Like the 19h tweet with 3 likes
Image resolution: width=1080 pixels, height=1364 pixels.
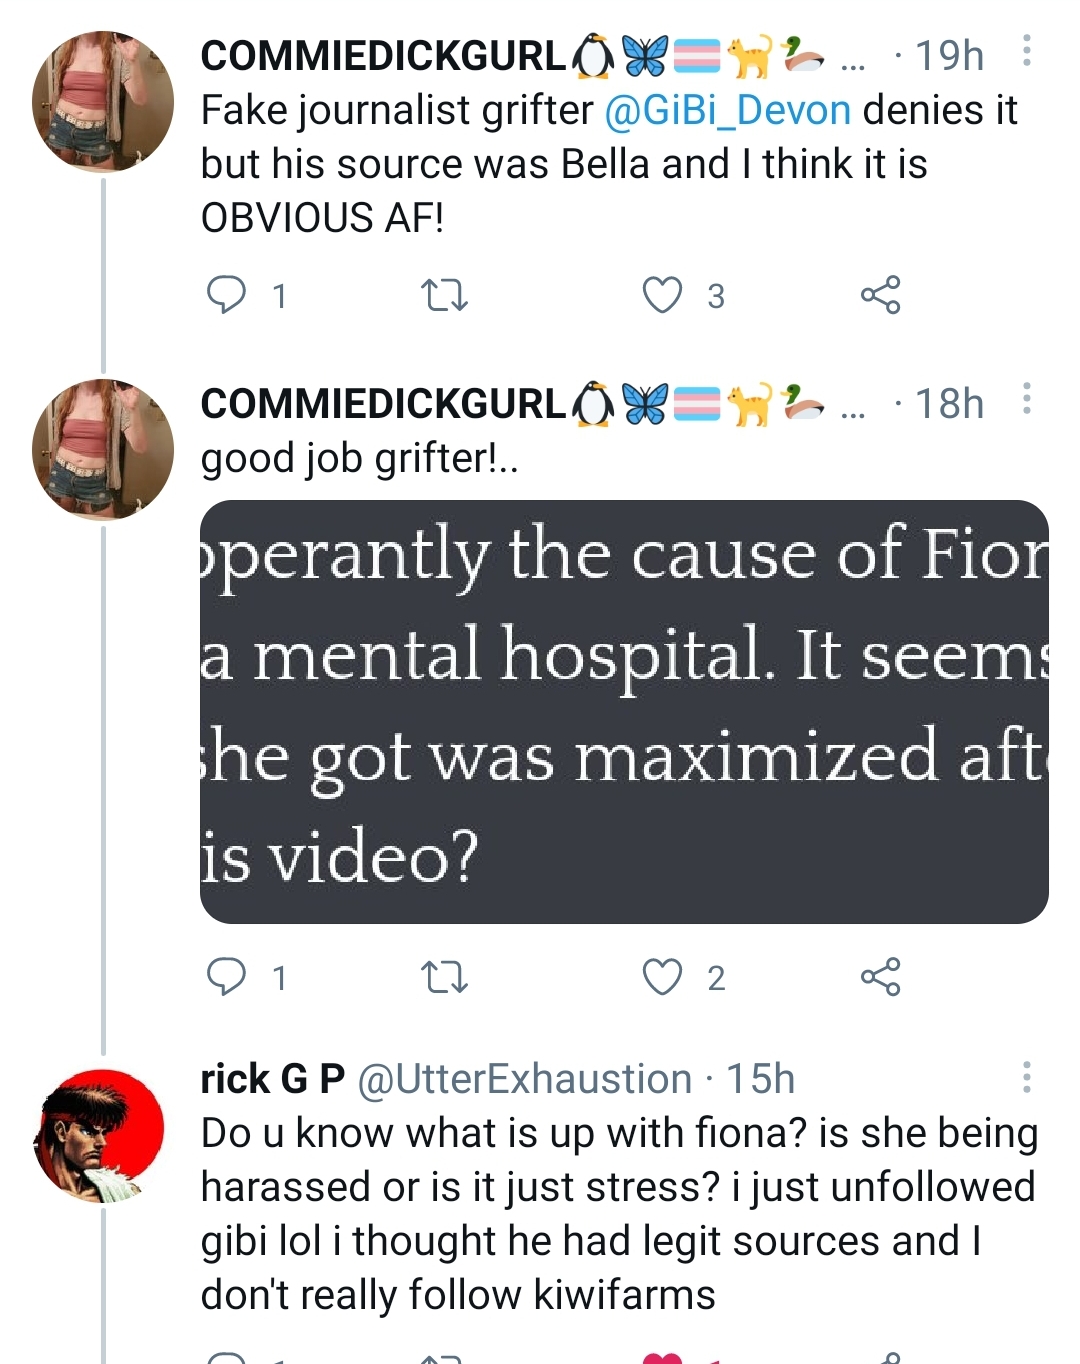point(662,295)
